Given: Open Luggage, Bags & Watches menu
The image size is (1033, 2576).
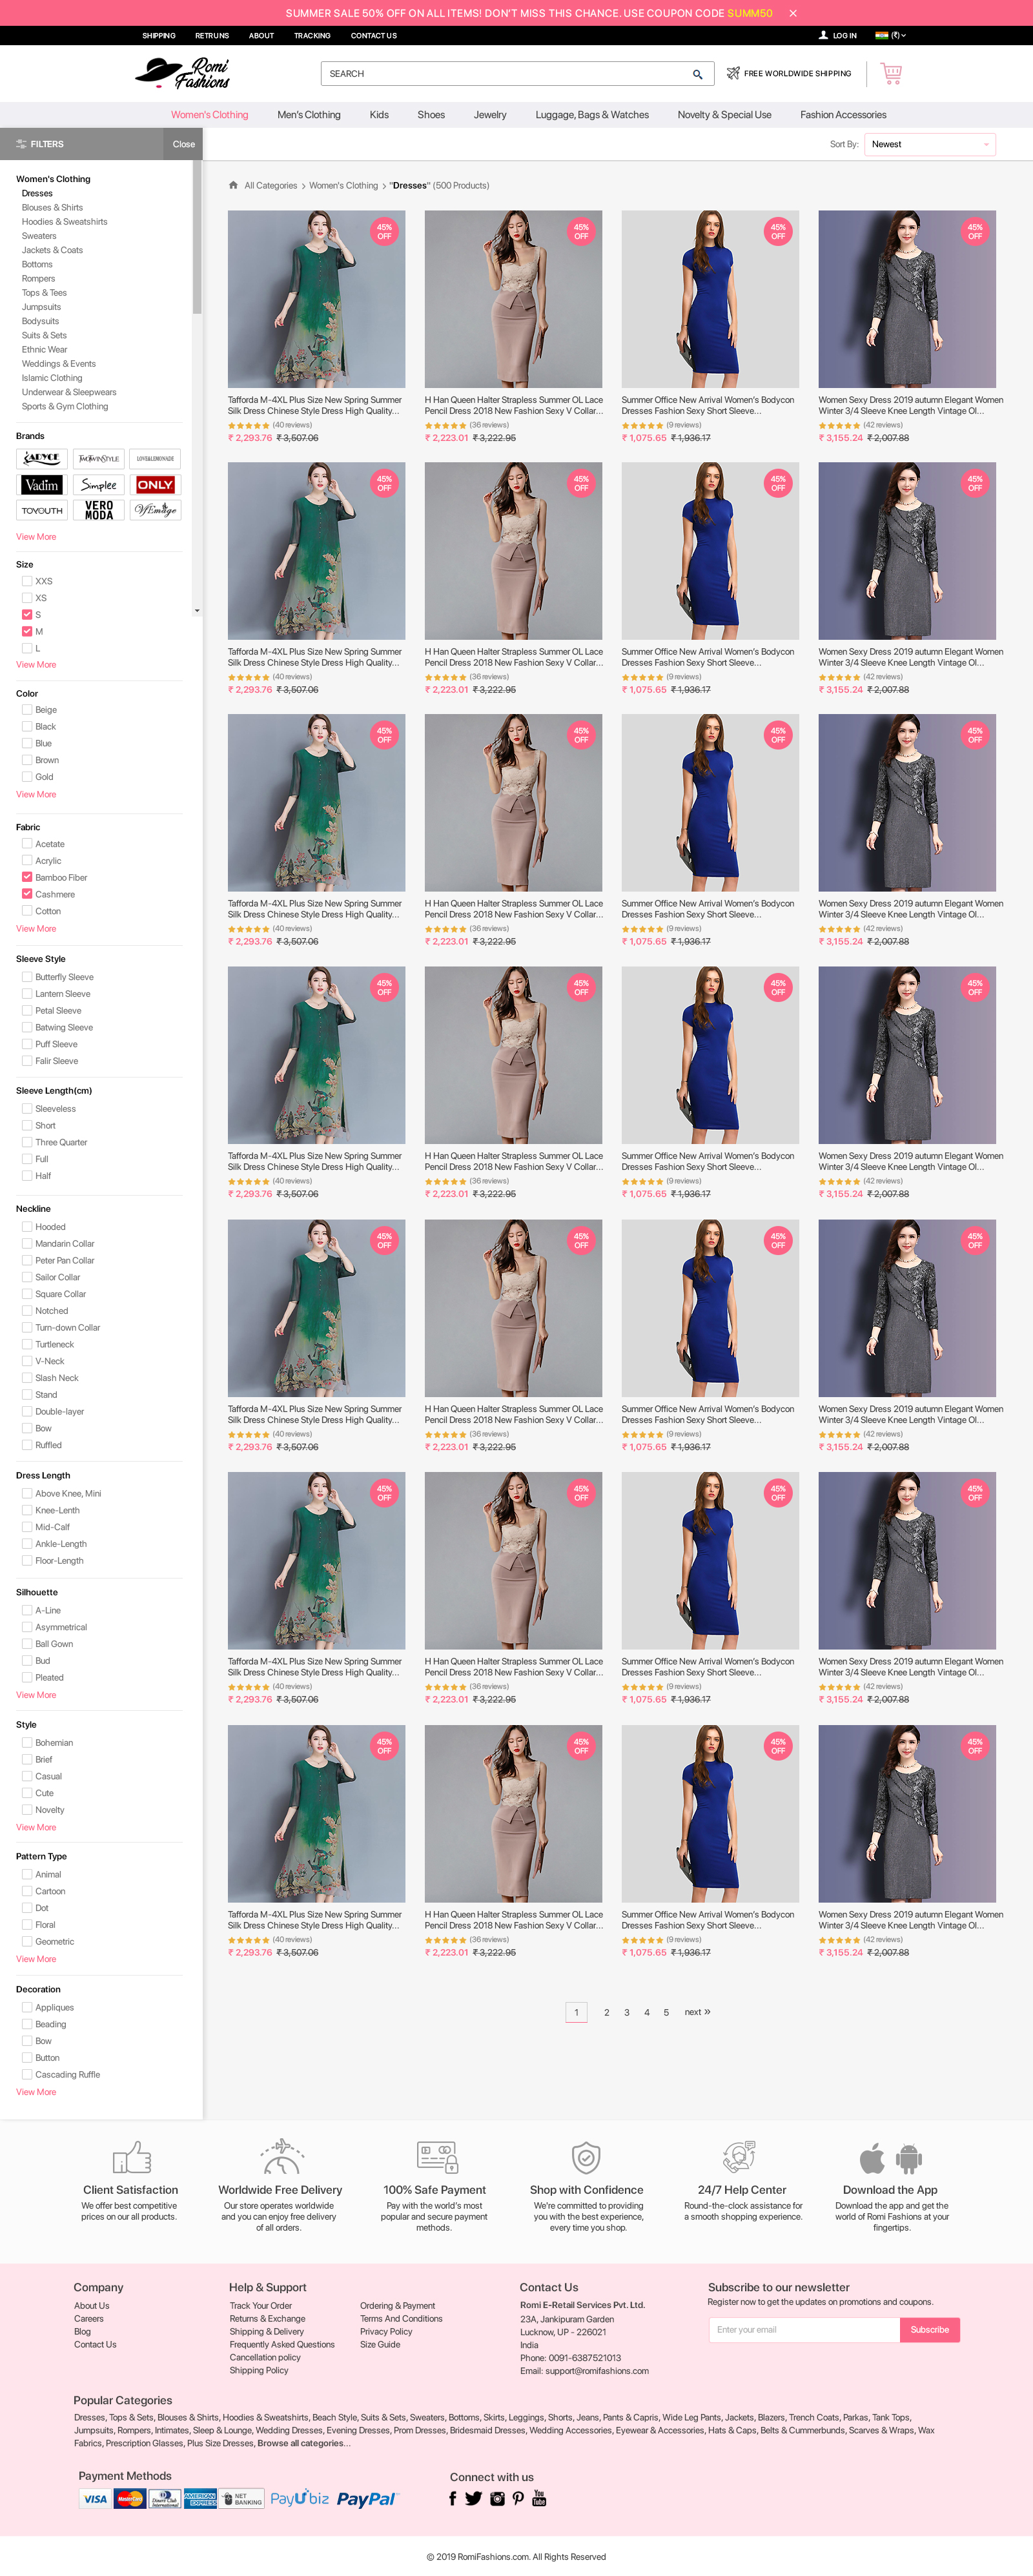Looking at the screenshot, I should [592, 115].
